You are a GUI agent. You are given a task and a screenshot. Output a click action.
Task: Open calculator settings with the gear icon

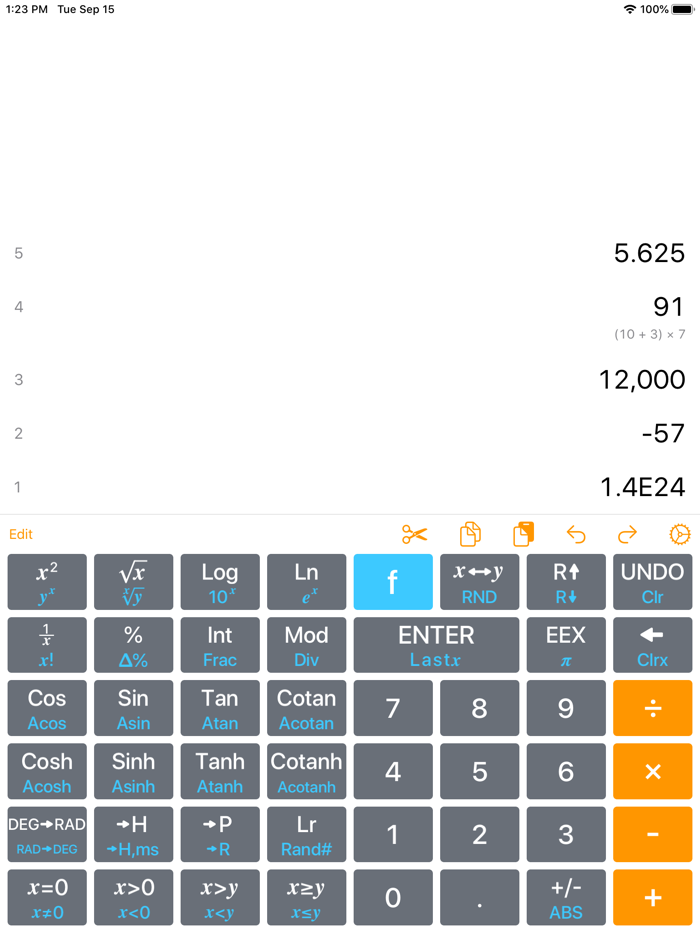(x=680, y=535)
